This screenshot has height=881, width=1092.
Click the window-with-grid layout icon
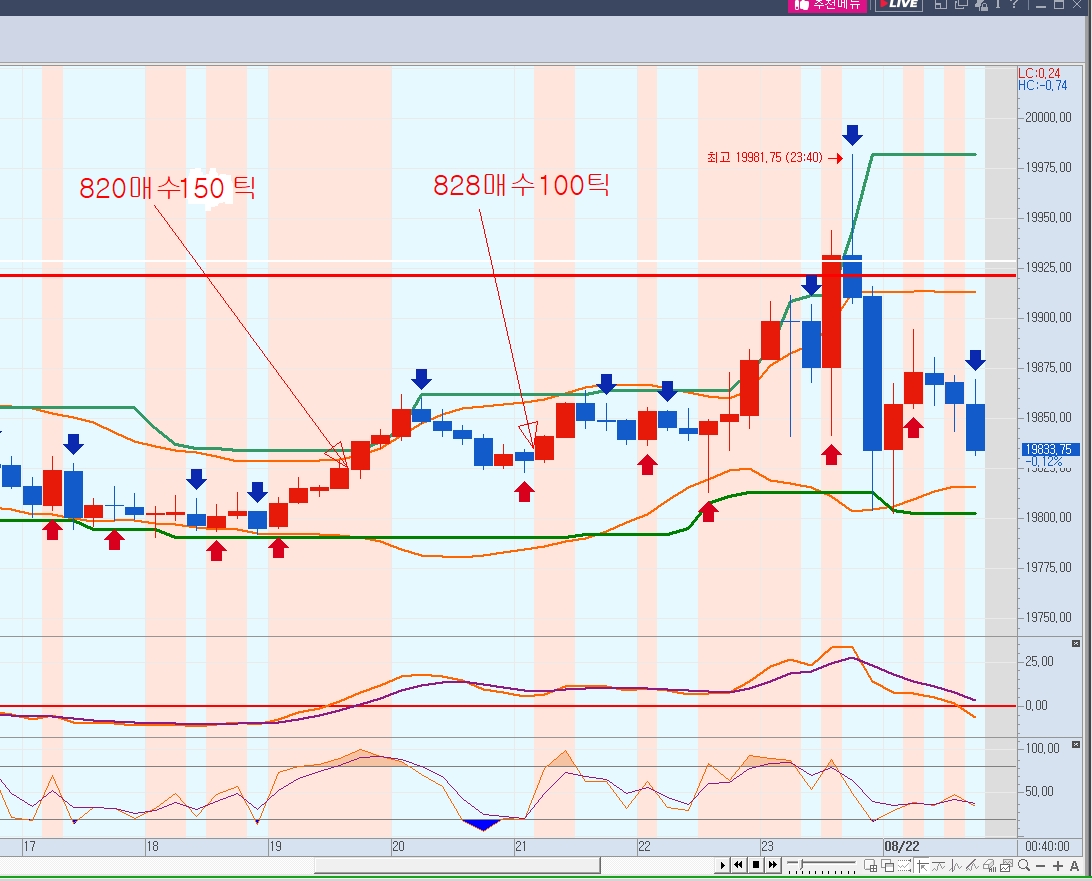pos(871,866)
